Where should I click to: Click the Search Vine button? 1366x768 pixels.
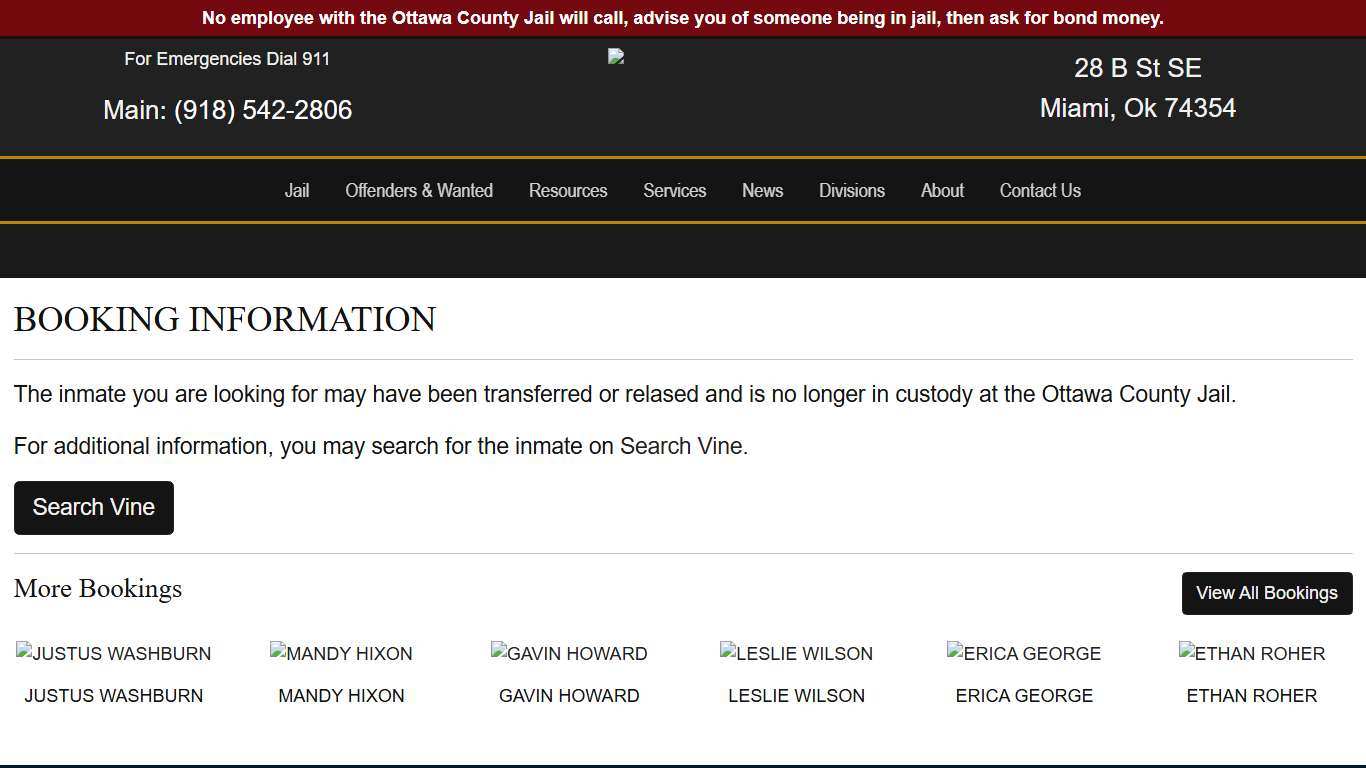point(93,507)
